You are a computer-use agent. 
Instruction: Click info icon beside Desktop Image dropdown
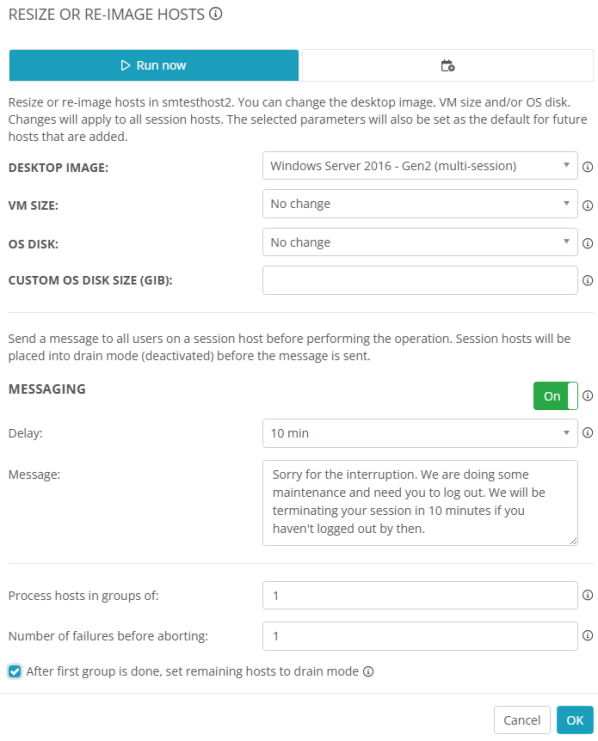pos(588,167)
